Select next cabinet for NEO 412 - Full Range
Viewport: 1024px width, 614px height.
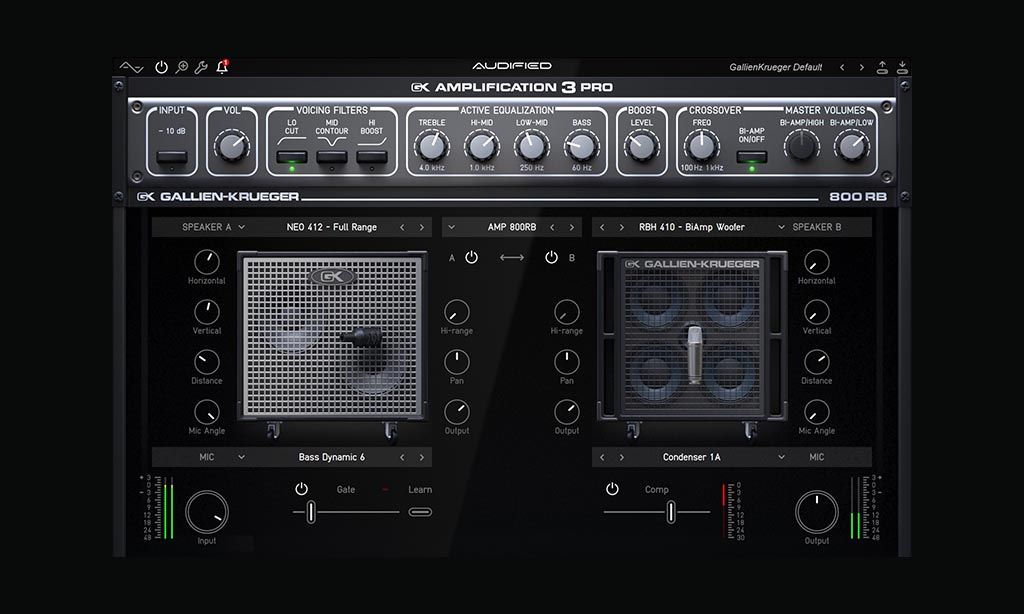(x=422, y=227)
